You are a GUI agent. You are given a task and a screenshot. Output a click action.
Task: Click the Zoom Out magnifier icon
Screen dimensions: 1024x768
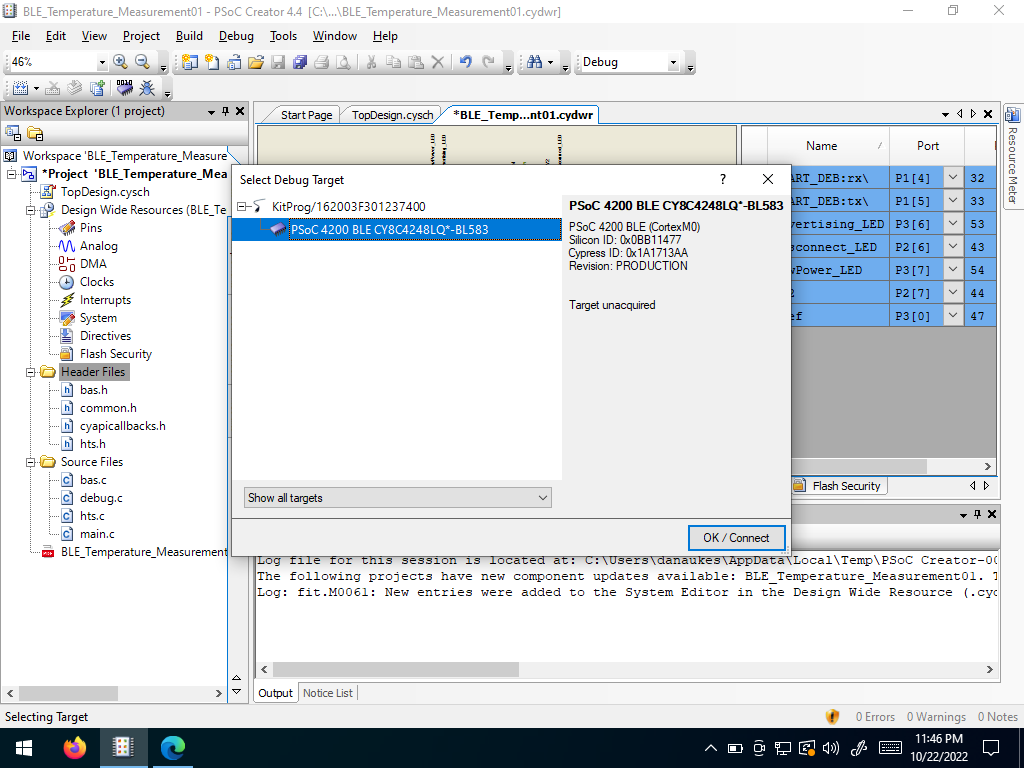coord(142,61)
